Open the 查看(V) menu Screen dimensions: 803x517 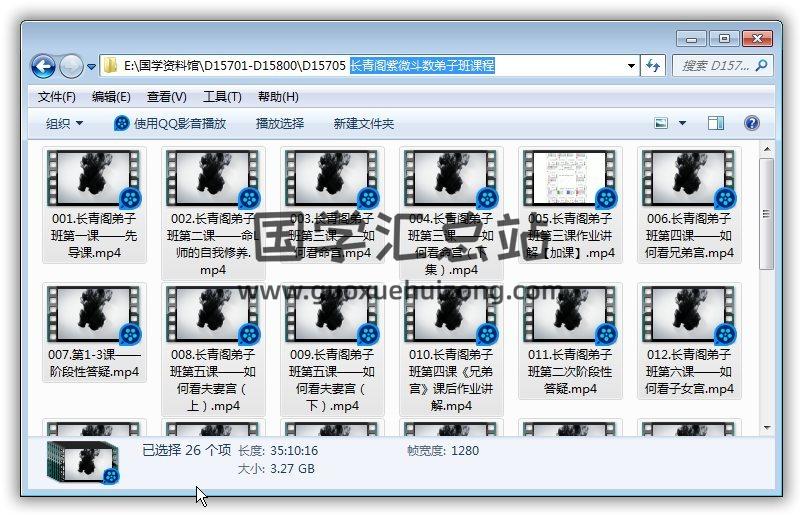[x=166, y=97]
